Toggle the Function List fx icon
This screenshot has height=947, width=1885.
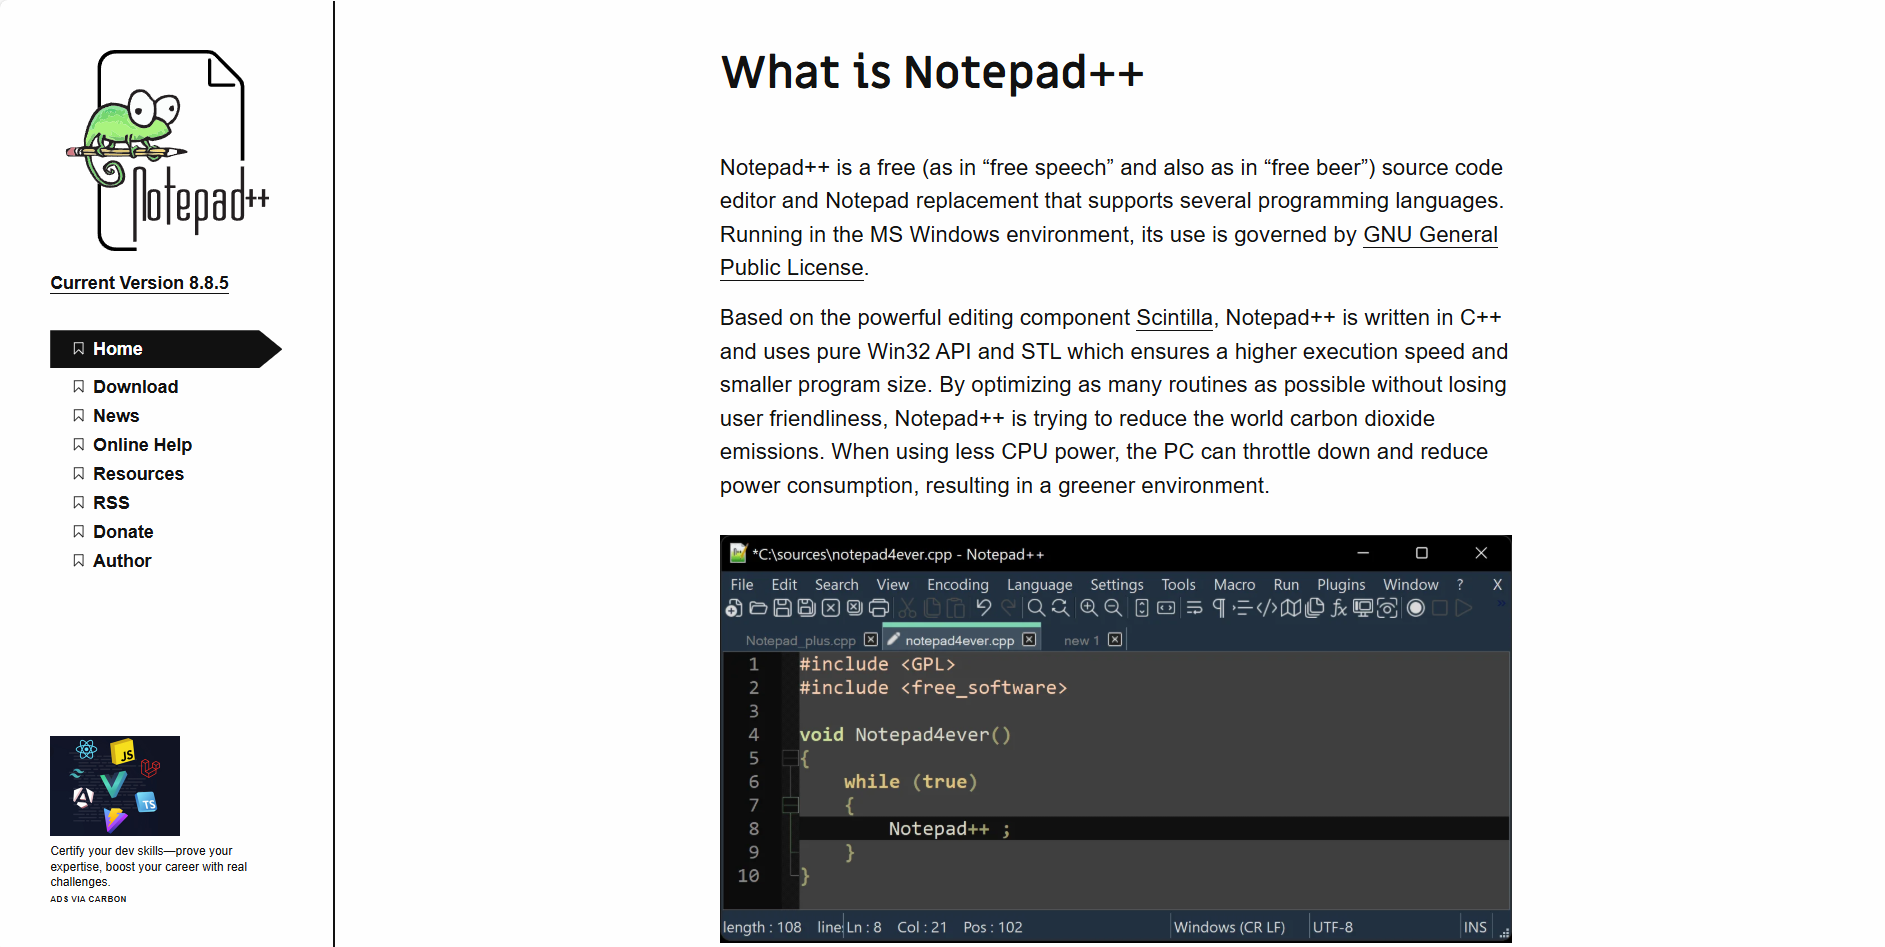(x=1339, y=608)
